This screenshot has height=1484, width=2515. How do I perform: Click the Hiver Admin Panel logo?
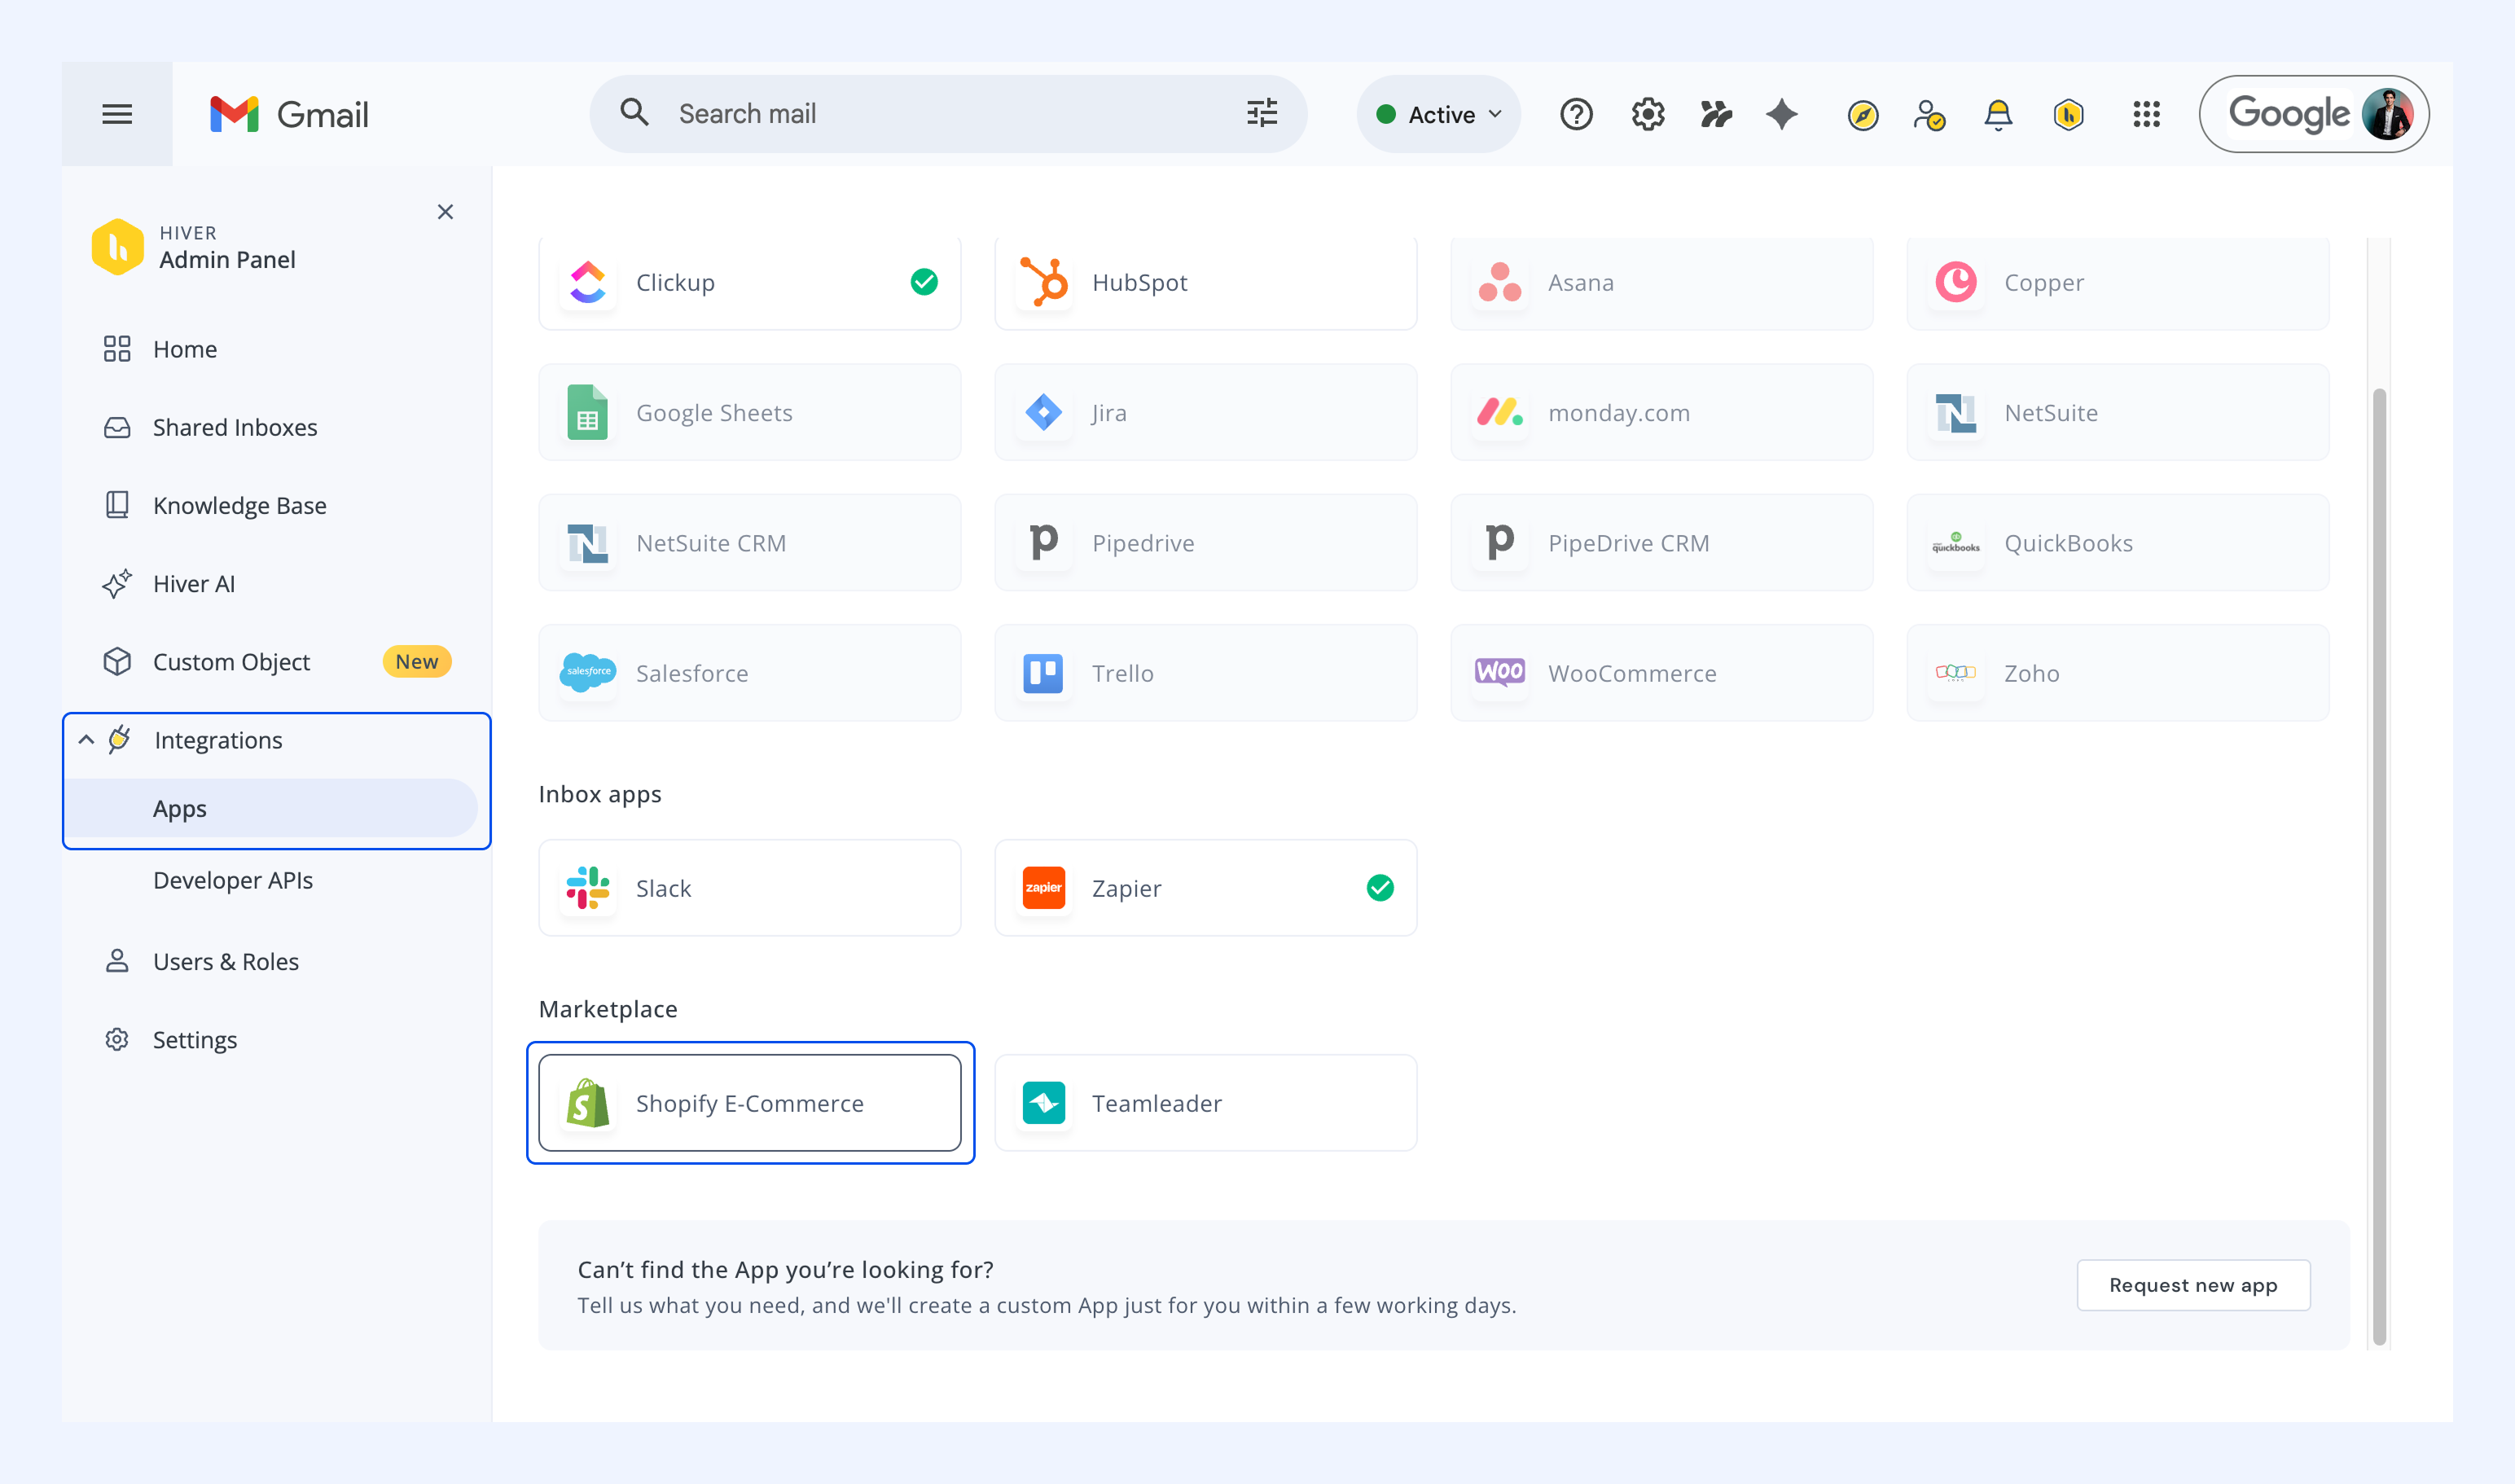tap(117, 247)
